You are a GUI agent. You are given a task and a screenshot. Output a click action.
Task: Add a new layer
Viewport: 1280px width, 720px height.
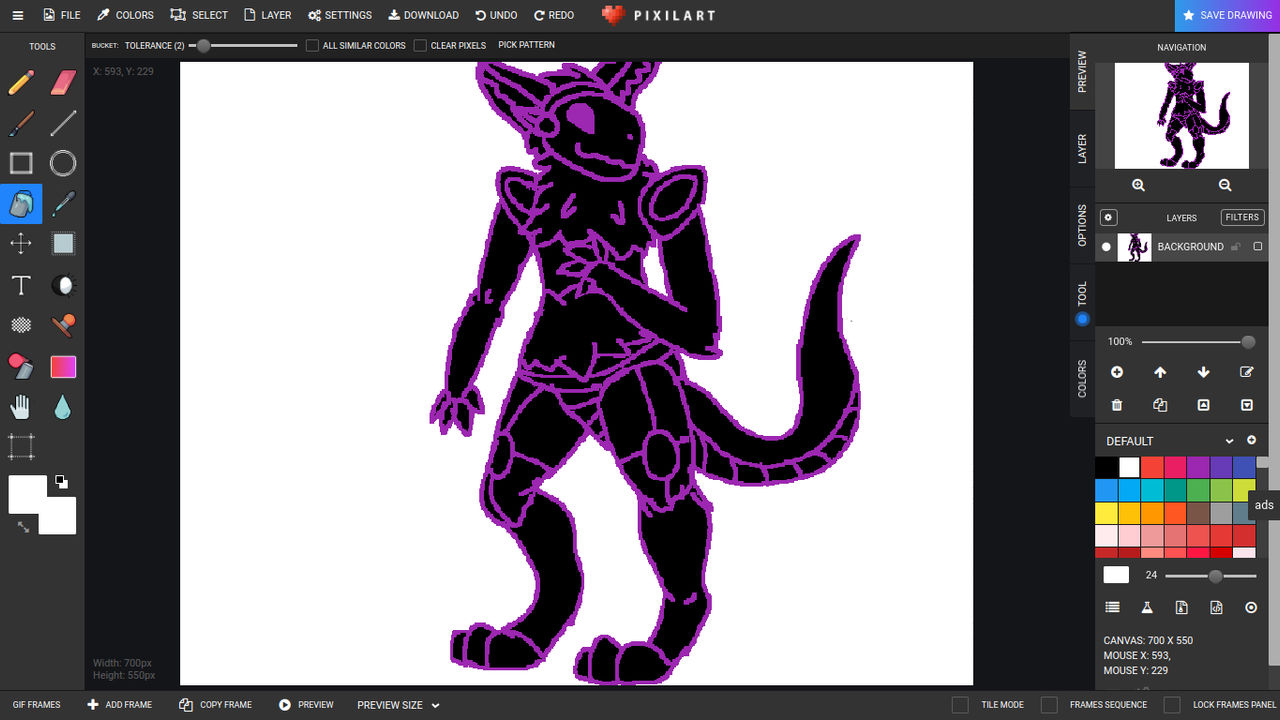click(x=1117, y=372)
